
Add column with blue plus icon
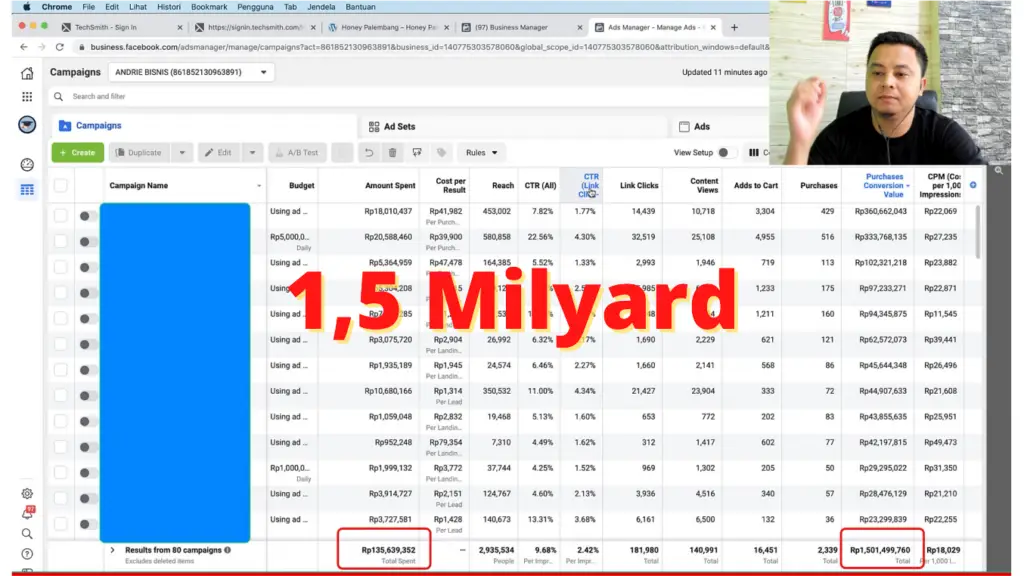(973, 185)
